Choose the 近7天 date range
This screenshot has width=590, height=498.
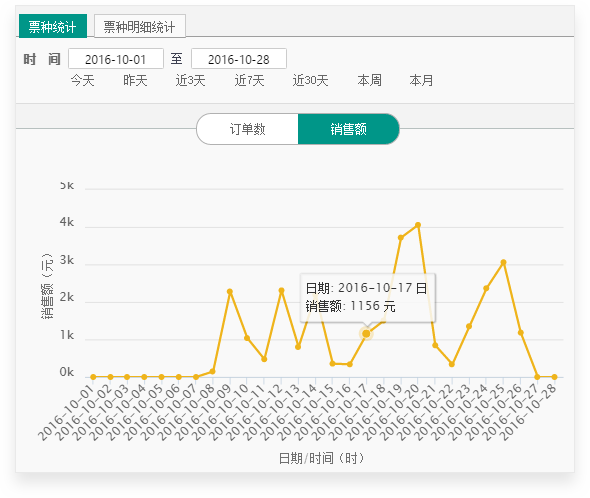tap(249, 80)
